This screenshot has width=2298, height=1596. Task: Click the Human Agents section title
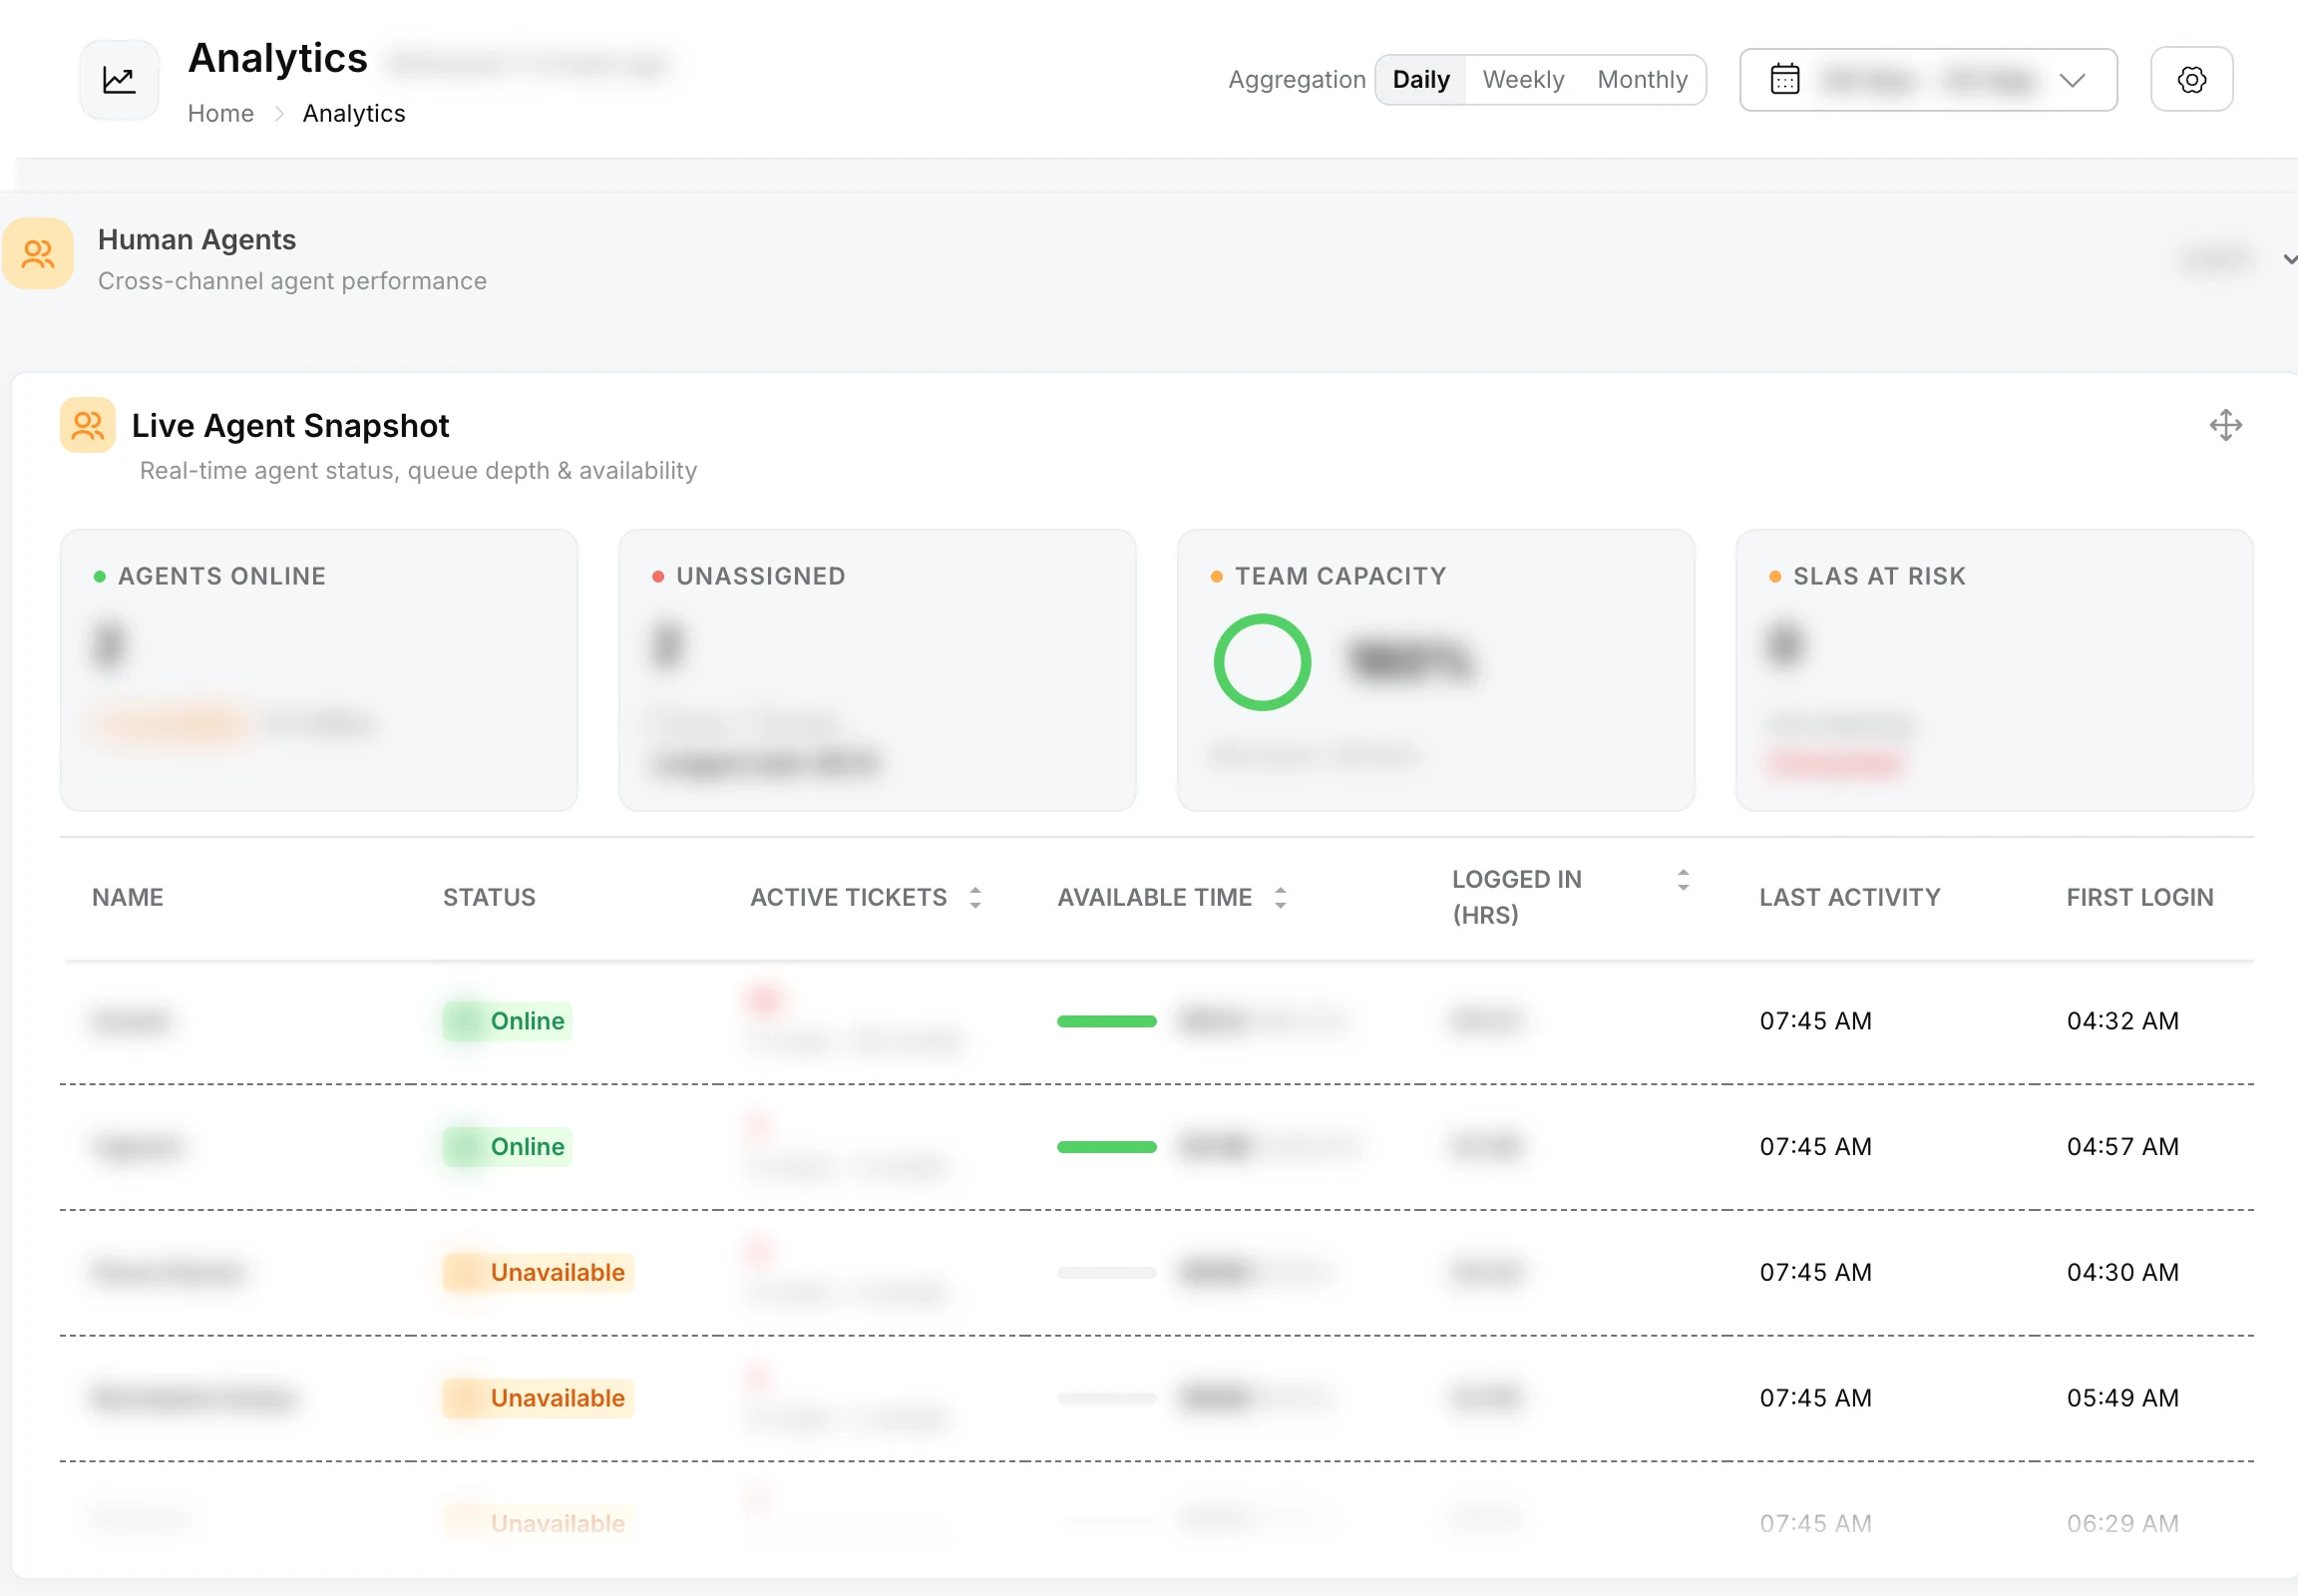pos(197,240)
